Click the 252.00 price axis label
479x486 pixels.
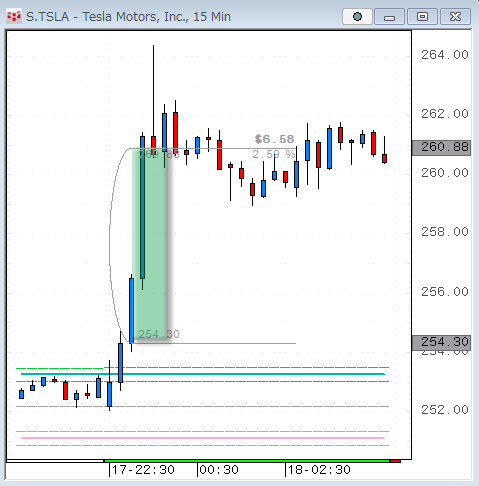click(445, 410)
